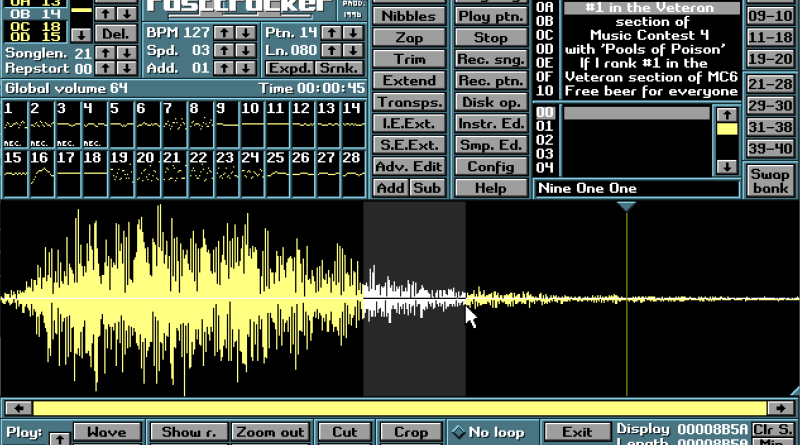This screenshot has width=800, height=445.
Task: Click the left arrow of the sample scrollbar
Action: [x=18, y=408]
